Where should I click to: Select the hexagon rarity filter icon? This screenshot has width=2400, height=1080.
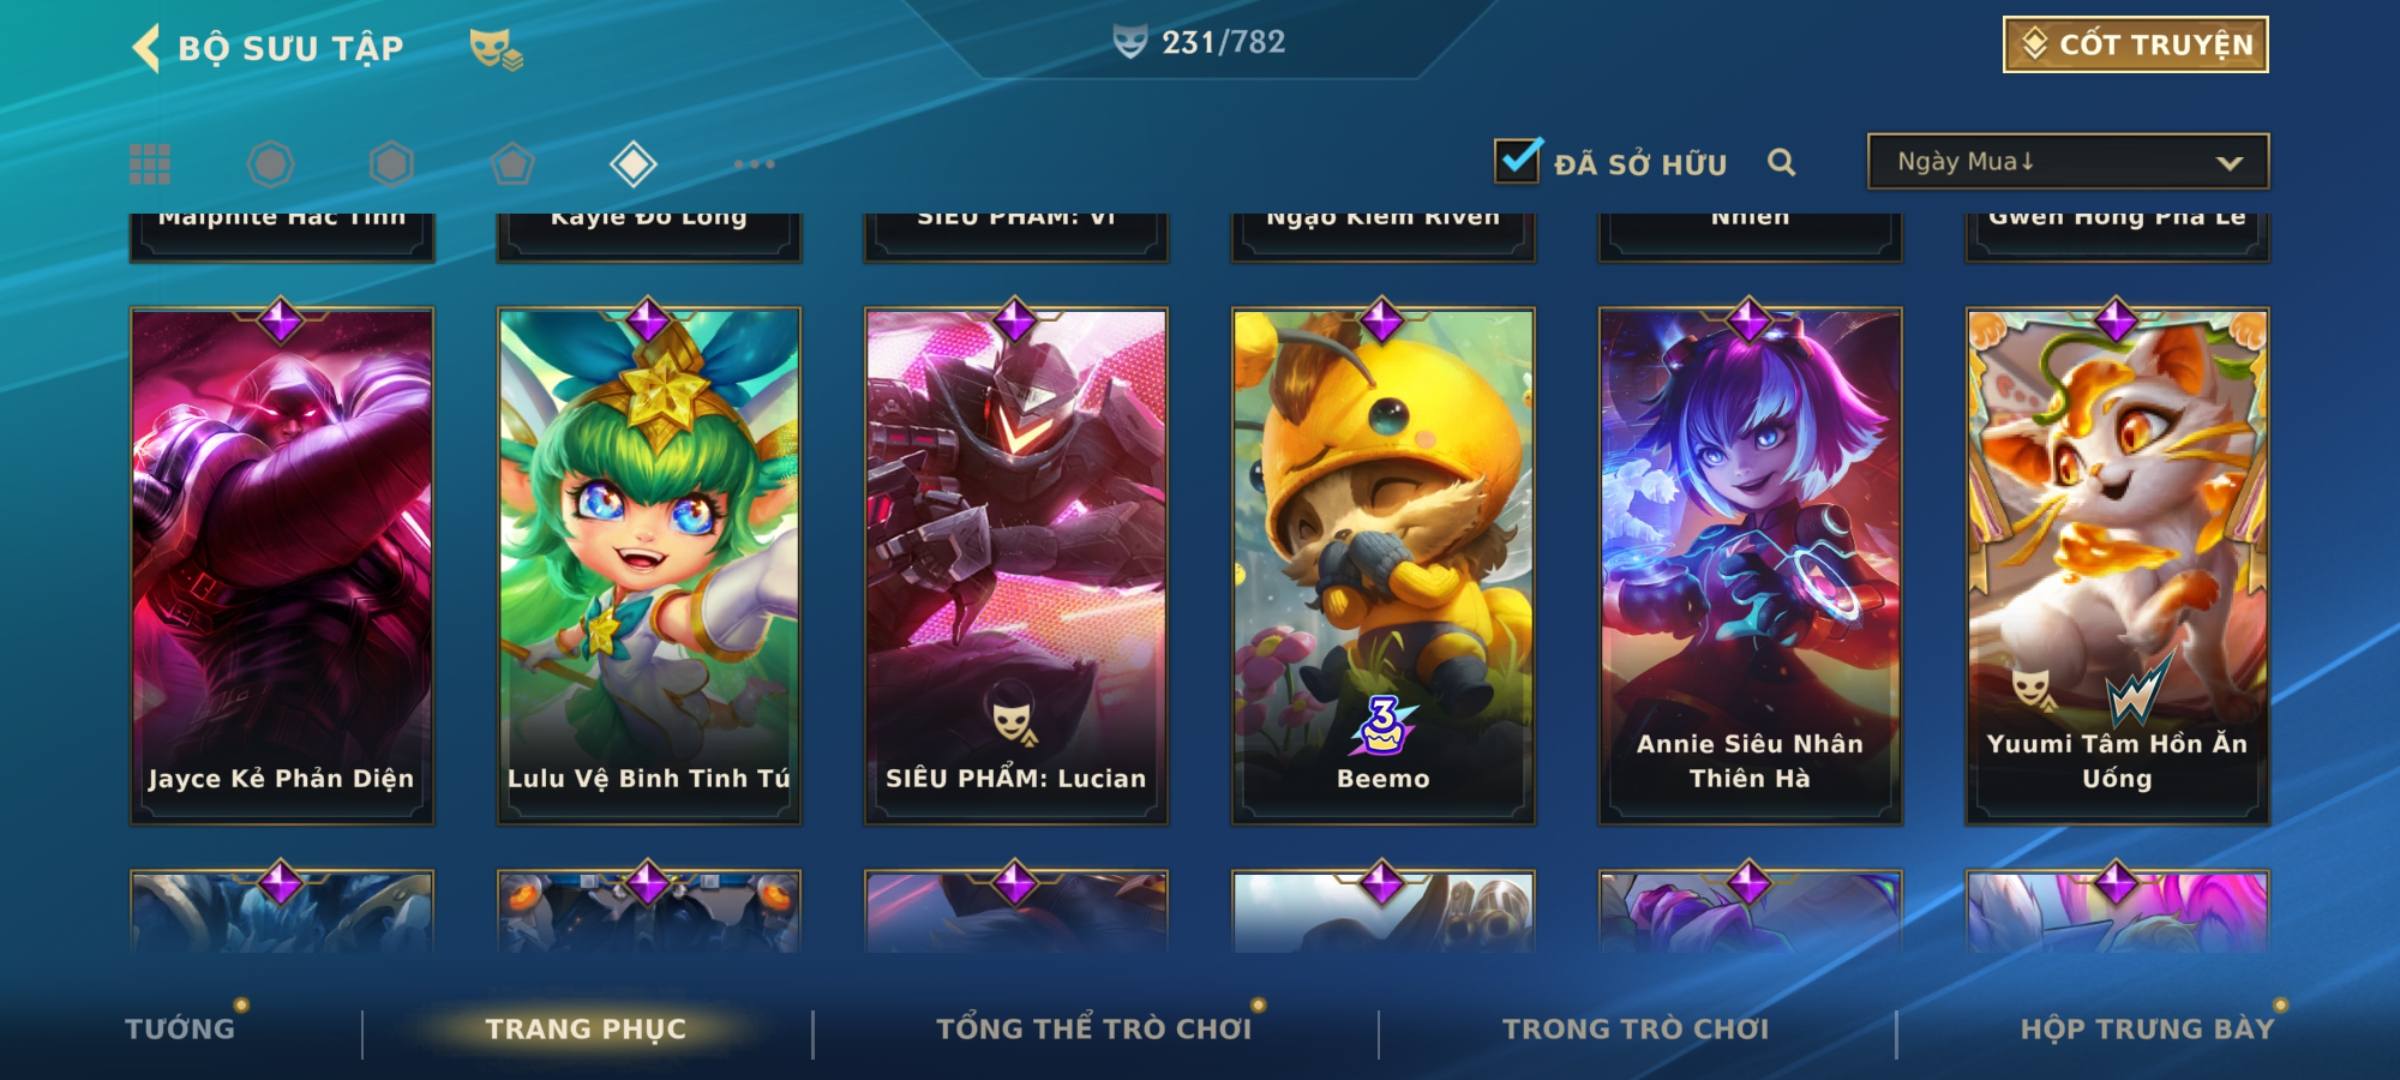point(391,164)
